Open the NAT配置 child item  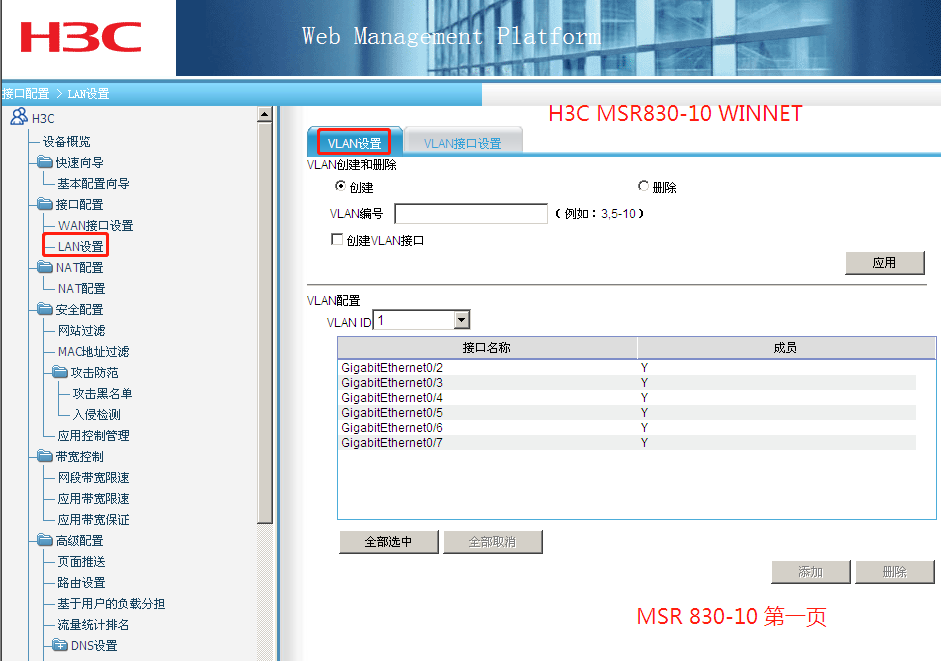(82, 289)
